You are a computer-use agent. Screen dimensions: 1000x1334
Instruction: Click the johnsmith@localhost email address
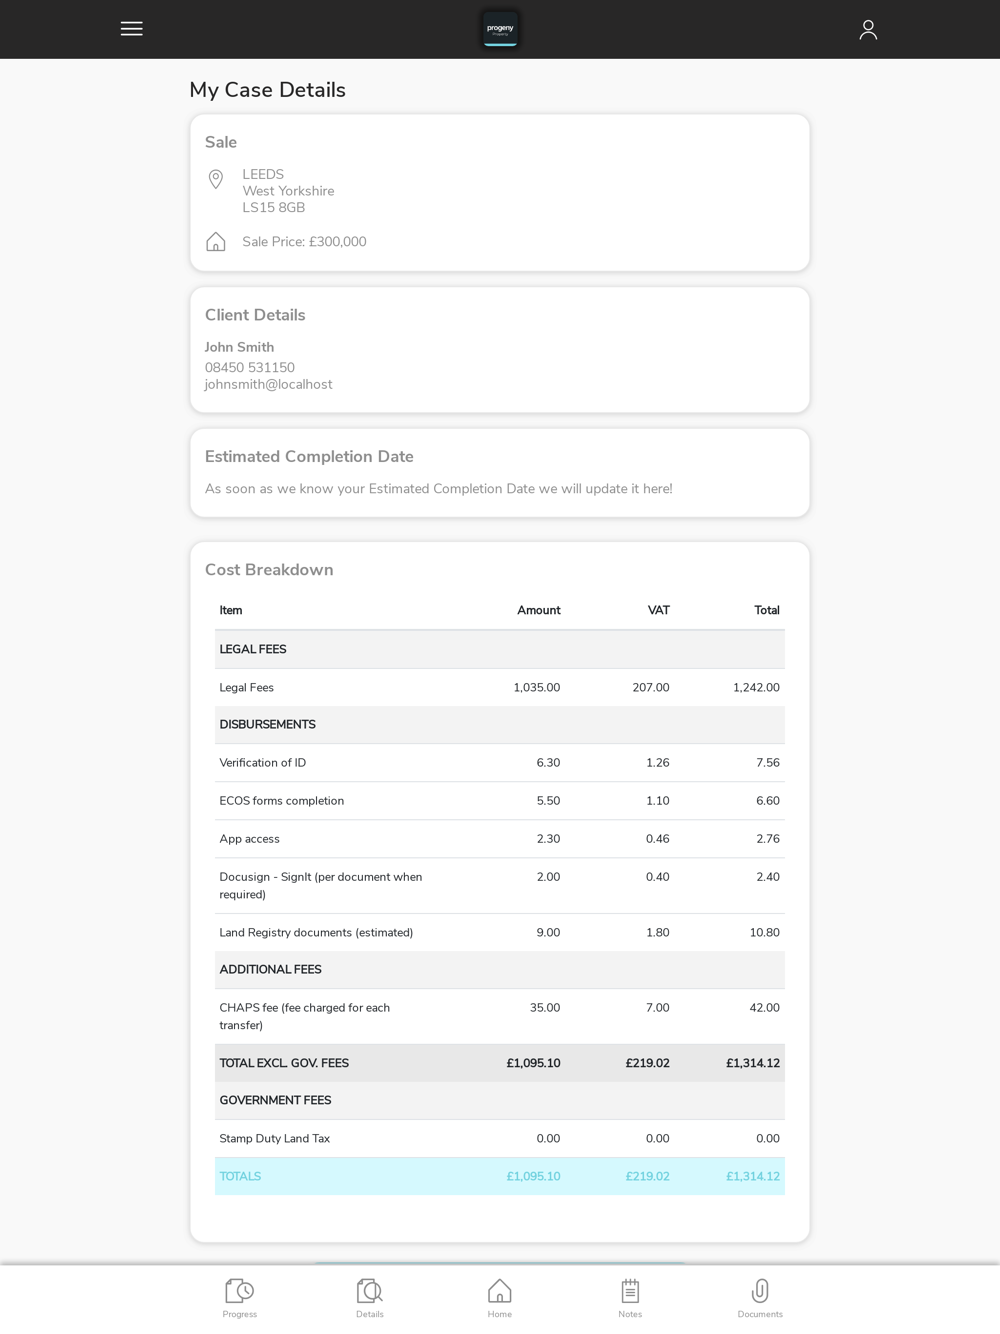(x=269, y=385)
